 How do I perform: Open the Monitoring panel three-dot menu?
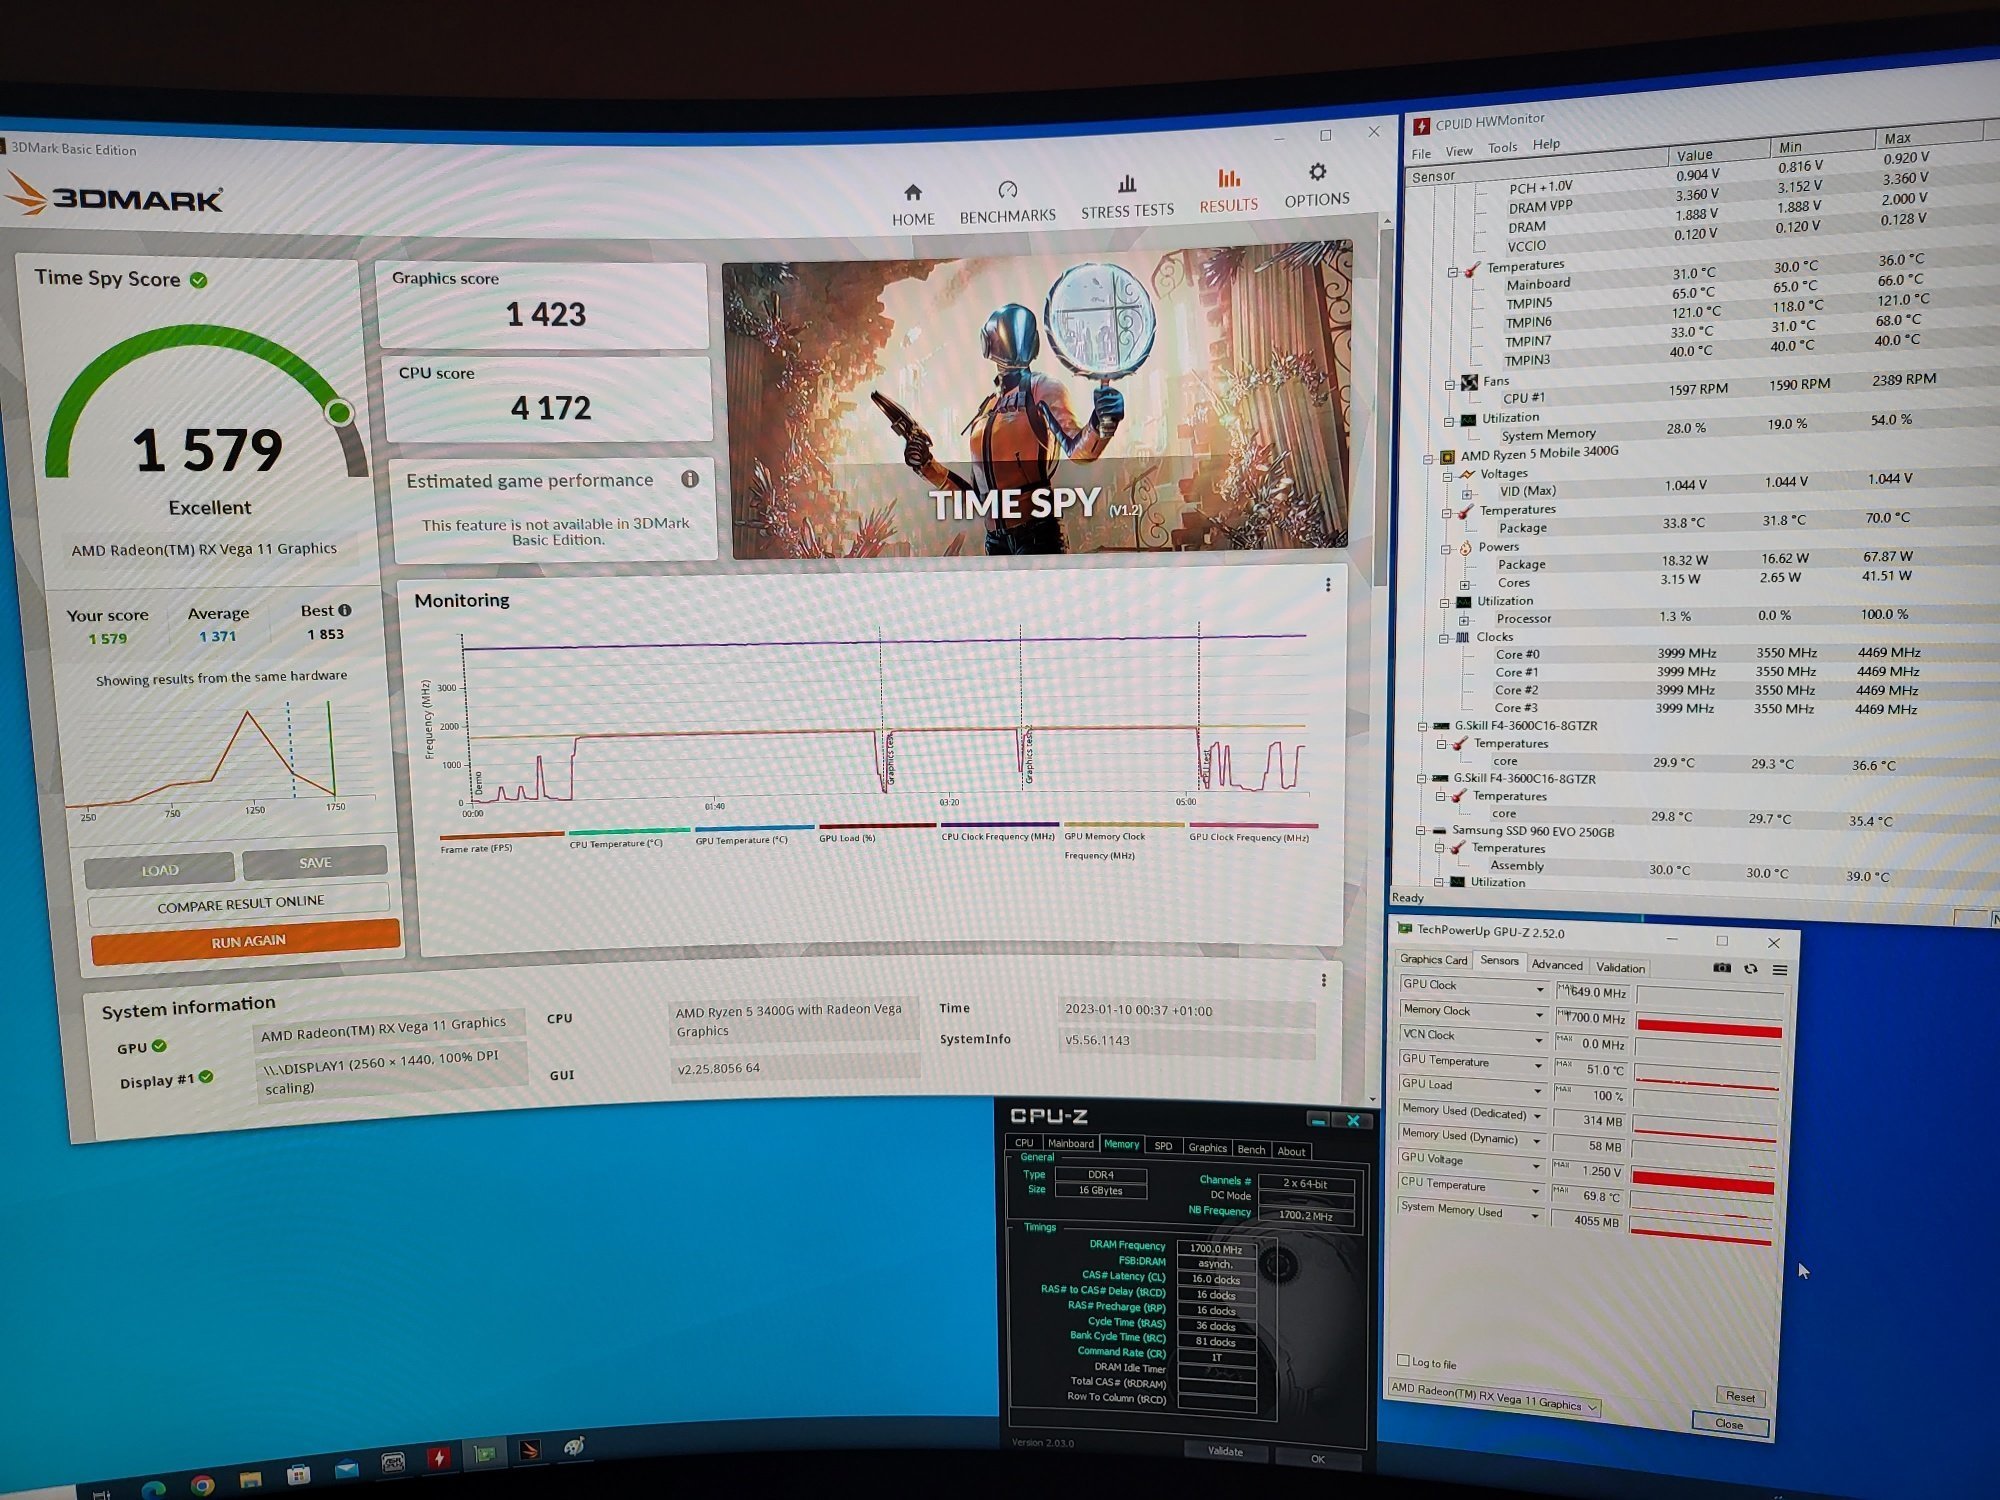click(1328, 585)
